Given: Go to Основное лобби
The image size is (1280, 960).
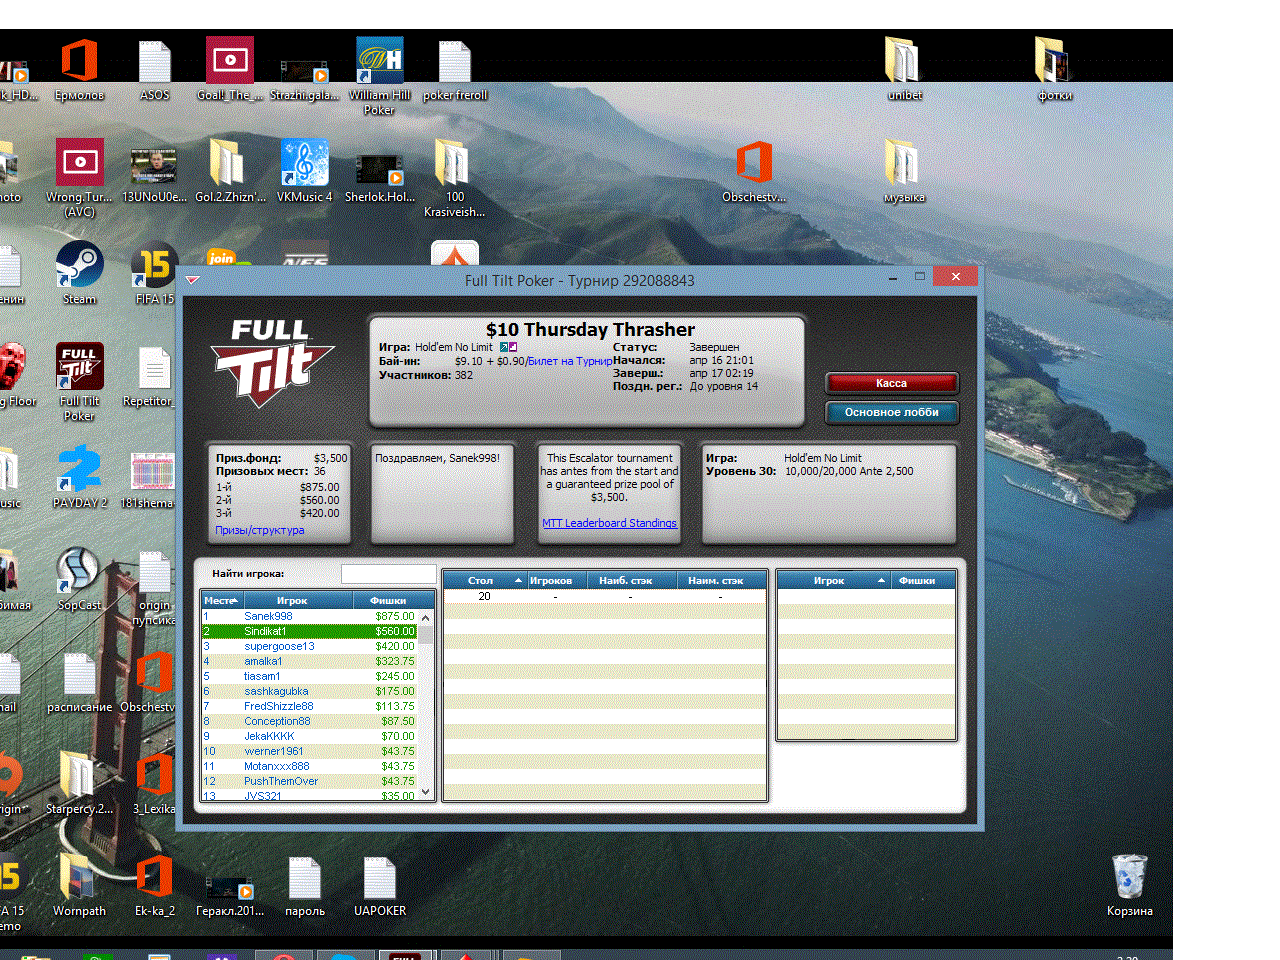Looking at the screenshot, I should 891,412.
